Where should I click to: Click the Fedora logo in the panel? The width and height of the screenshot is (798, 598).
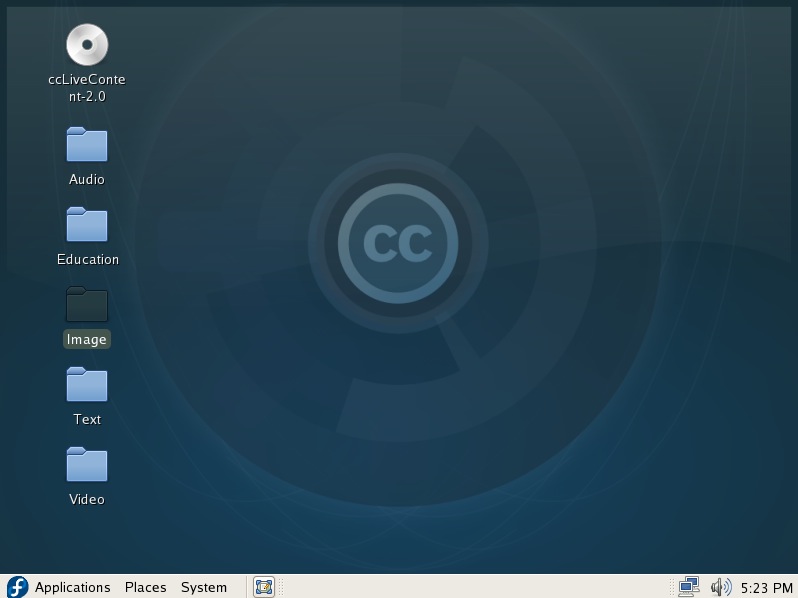click(x=17, y=587)
